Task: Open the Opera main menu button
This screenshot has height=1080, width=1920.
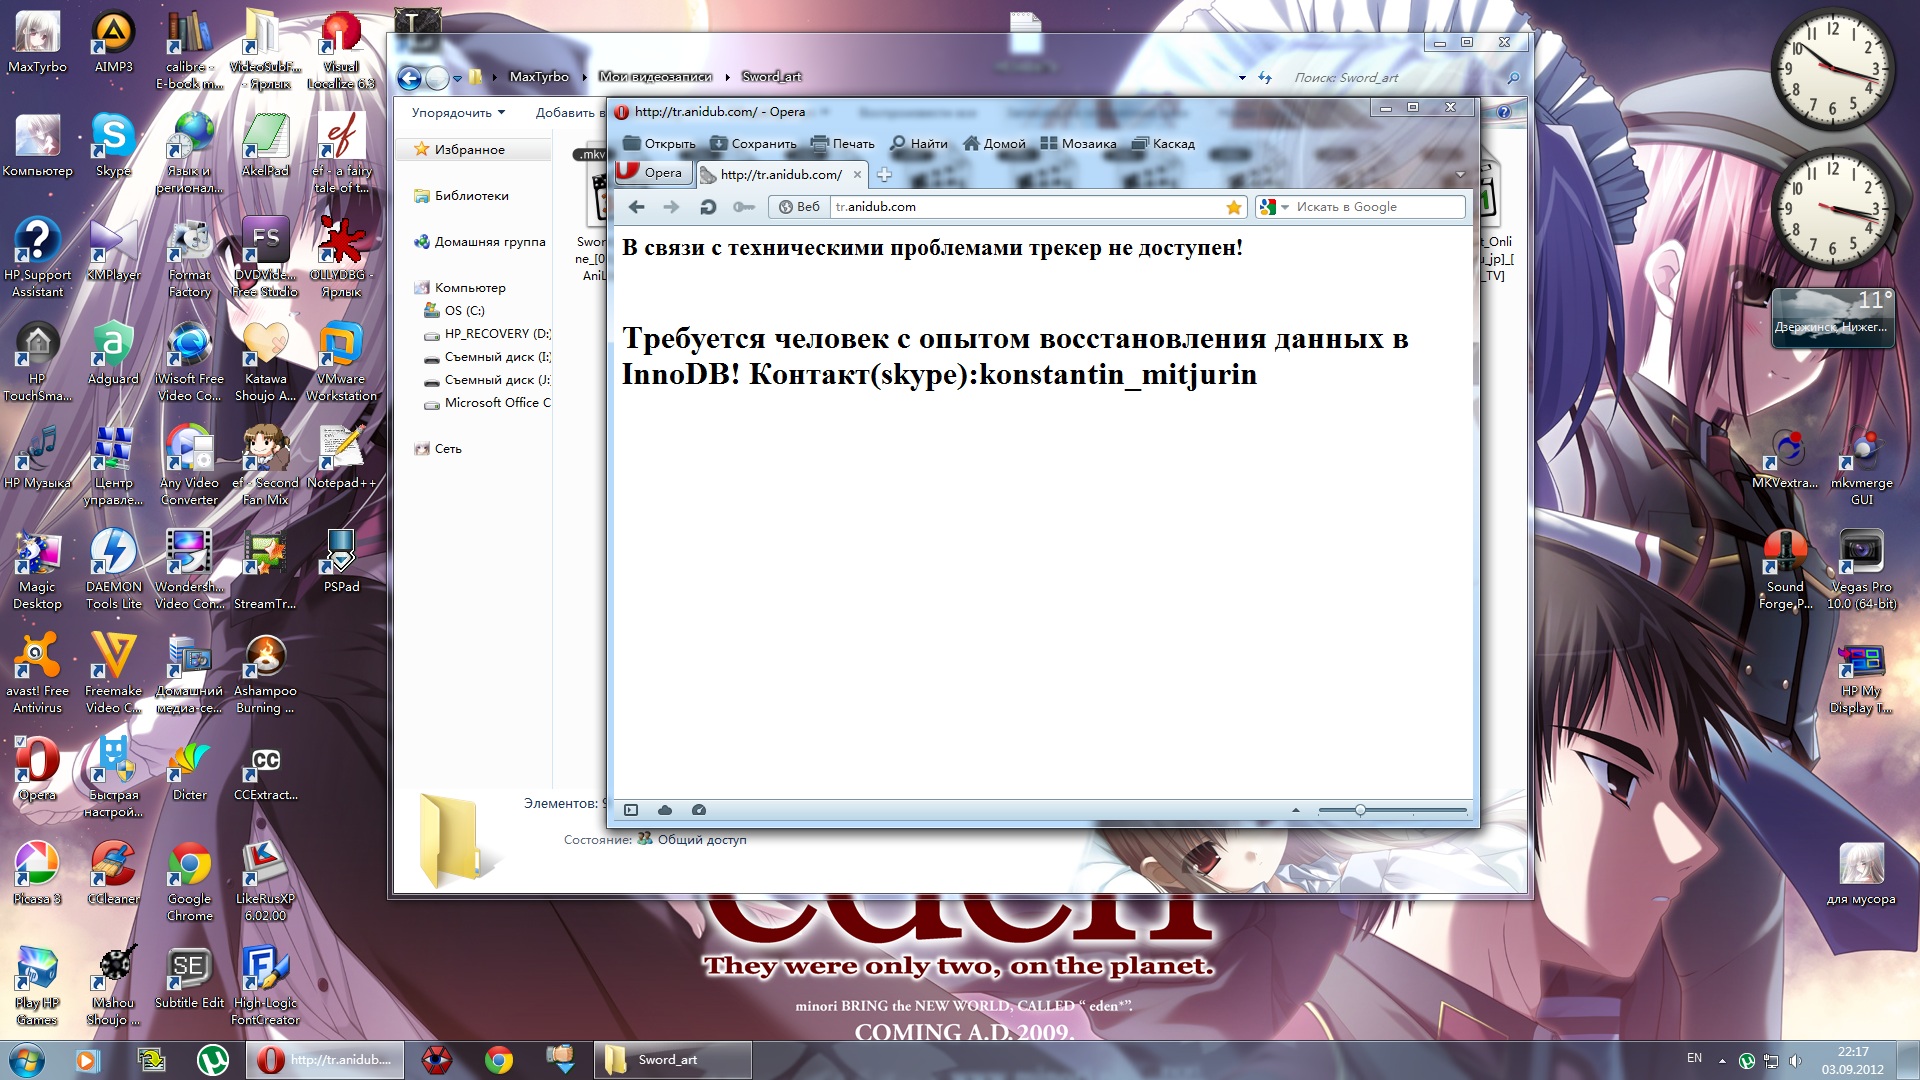Action: click(x=650, y=173)
